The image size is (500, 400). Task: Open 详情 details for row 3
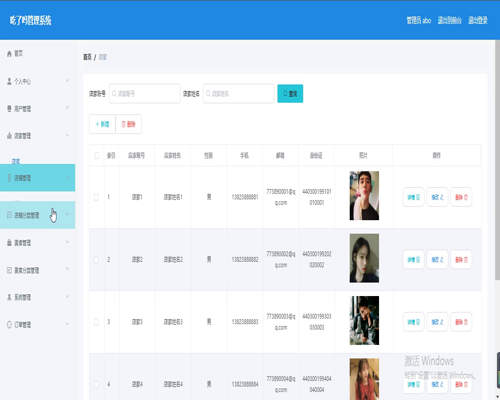[x=413, y=322]
